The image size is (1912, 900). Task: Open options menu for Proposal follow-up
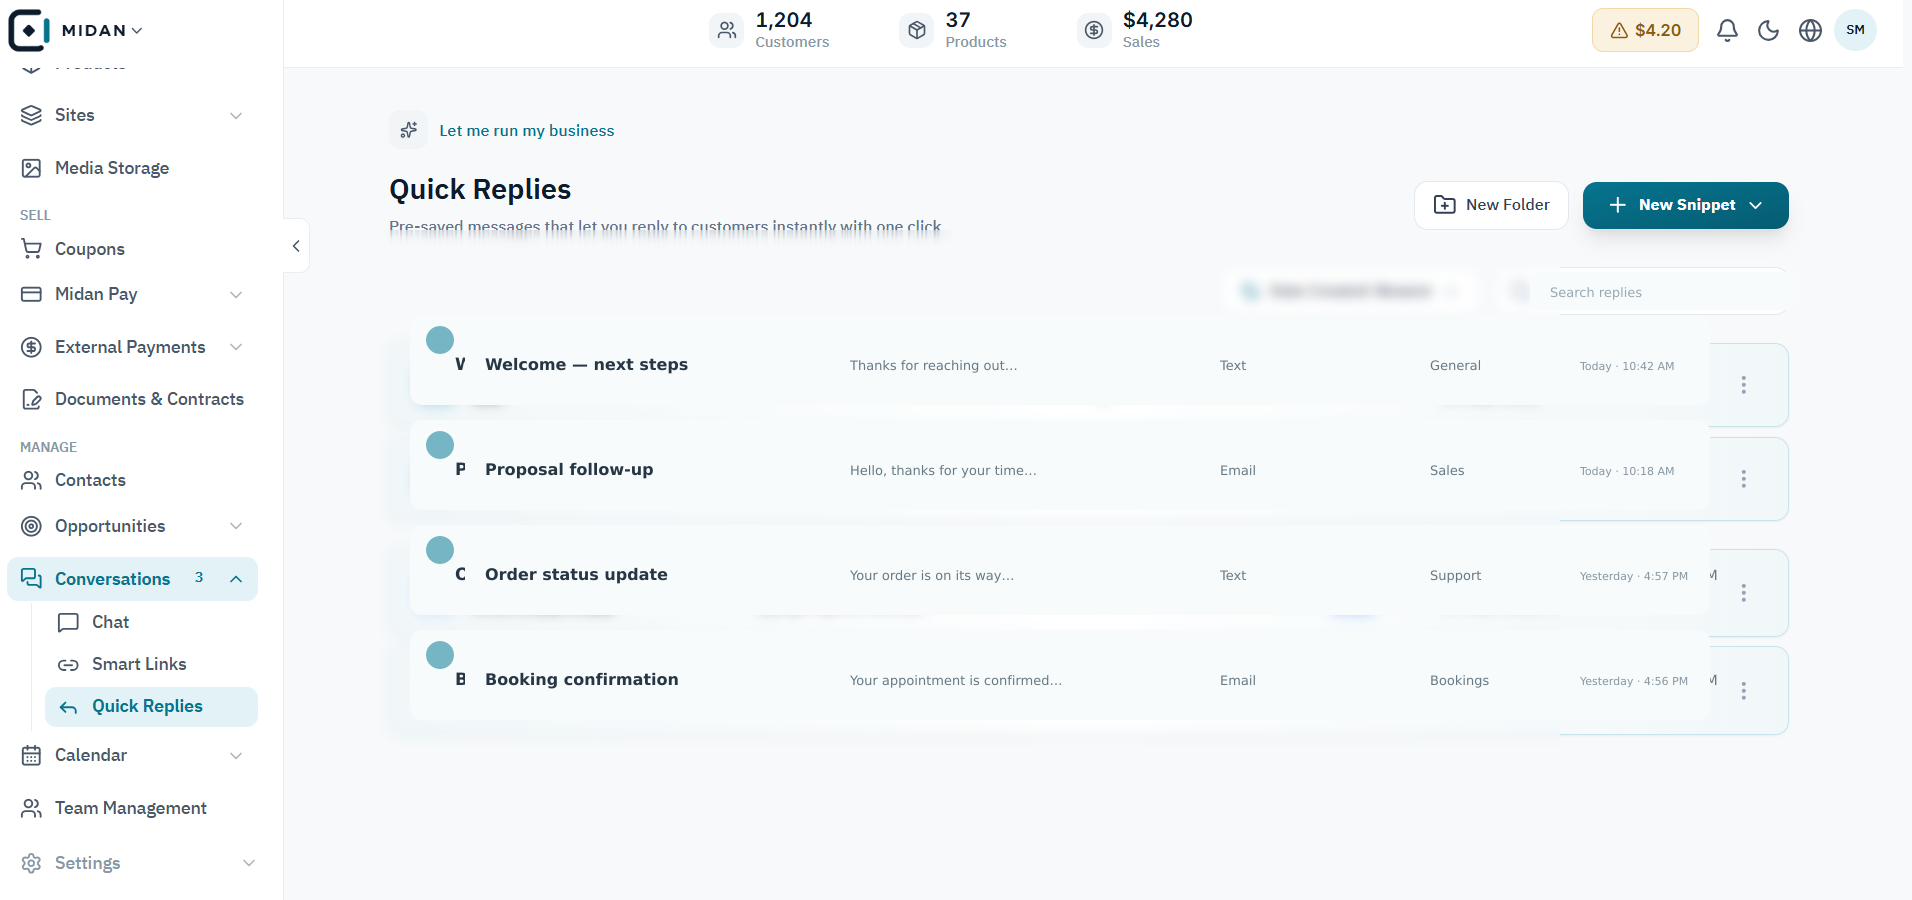click(x=1743, y=479)
